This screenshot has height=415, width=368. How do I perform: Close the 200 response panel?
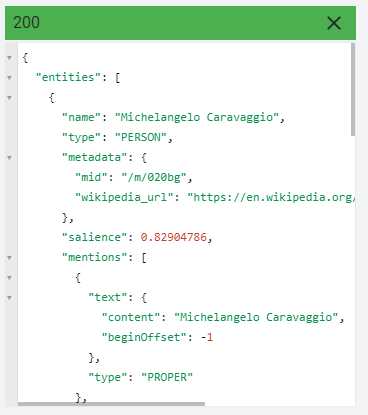[x=334, y=23]
